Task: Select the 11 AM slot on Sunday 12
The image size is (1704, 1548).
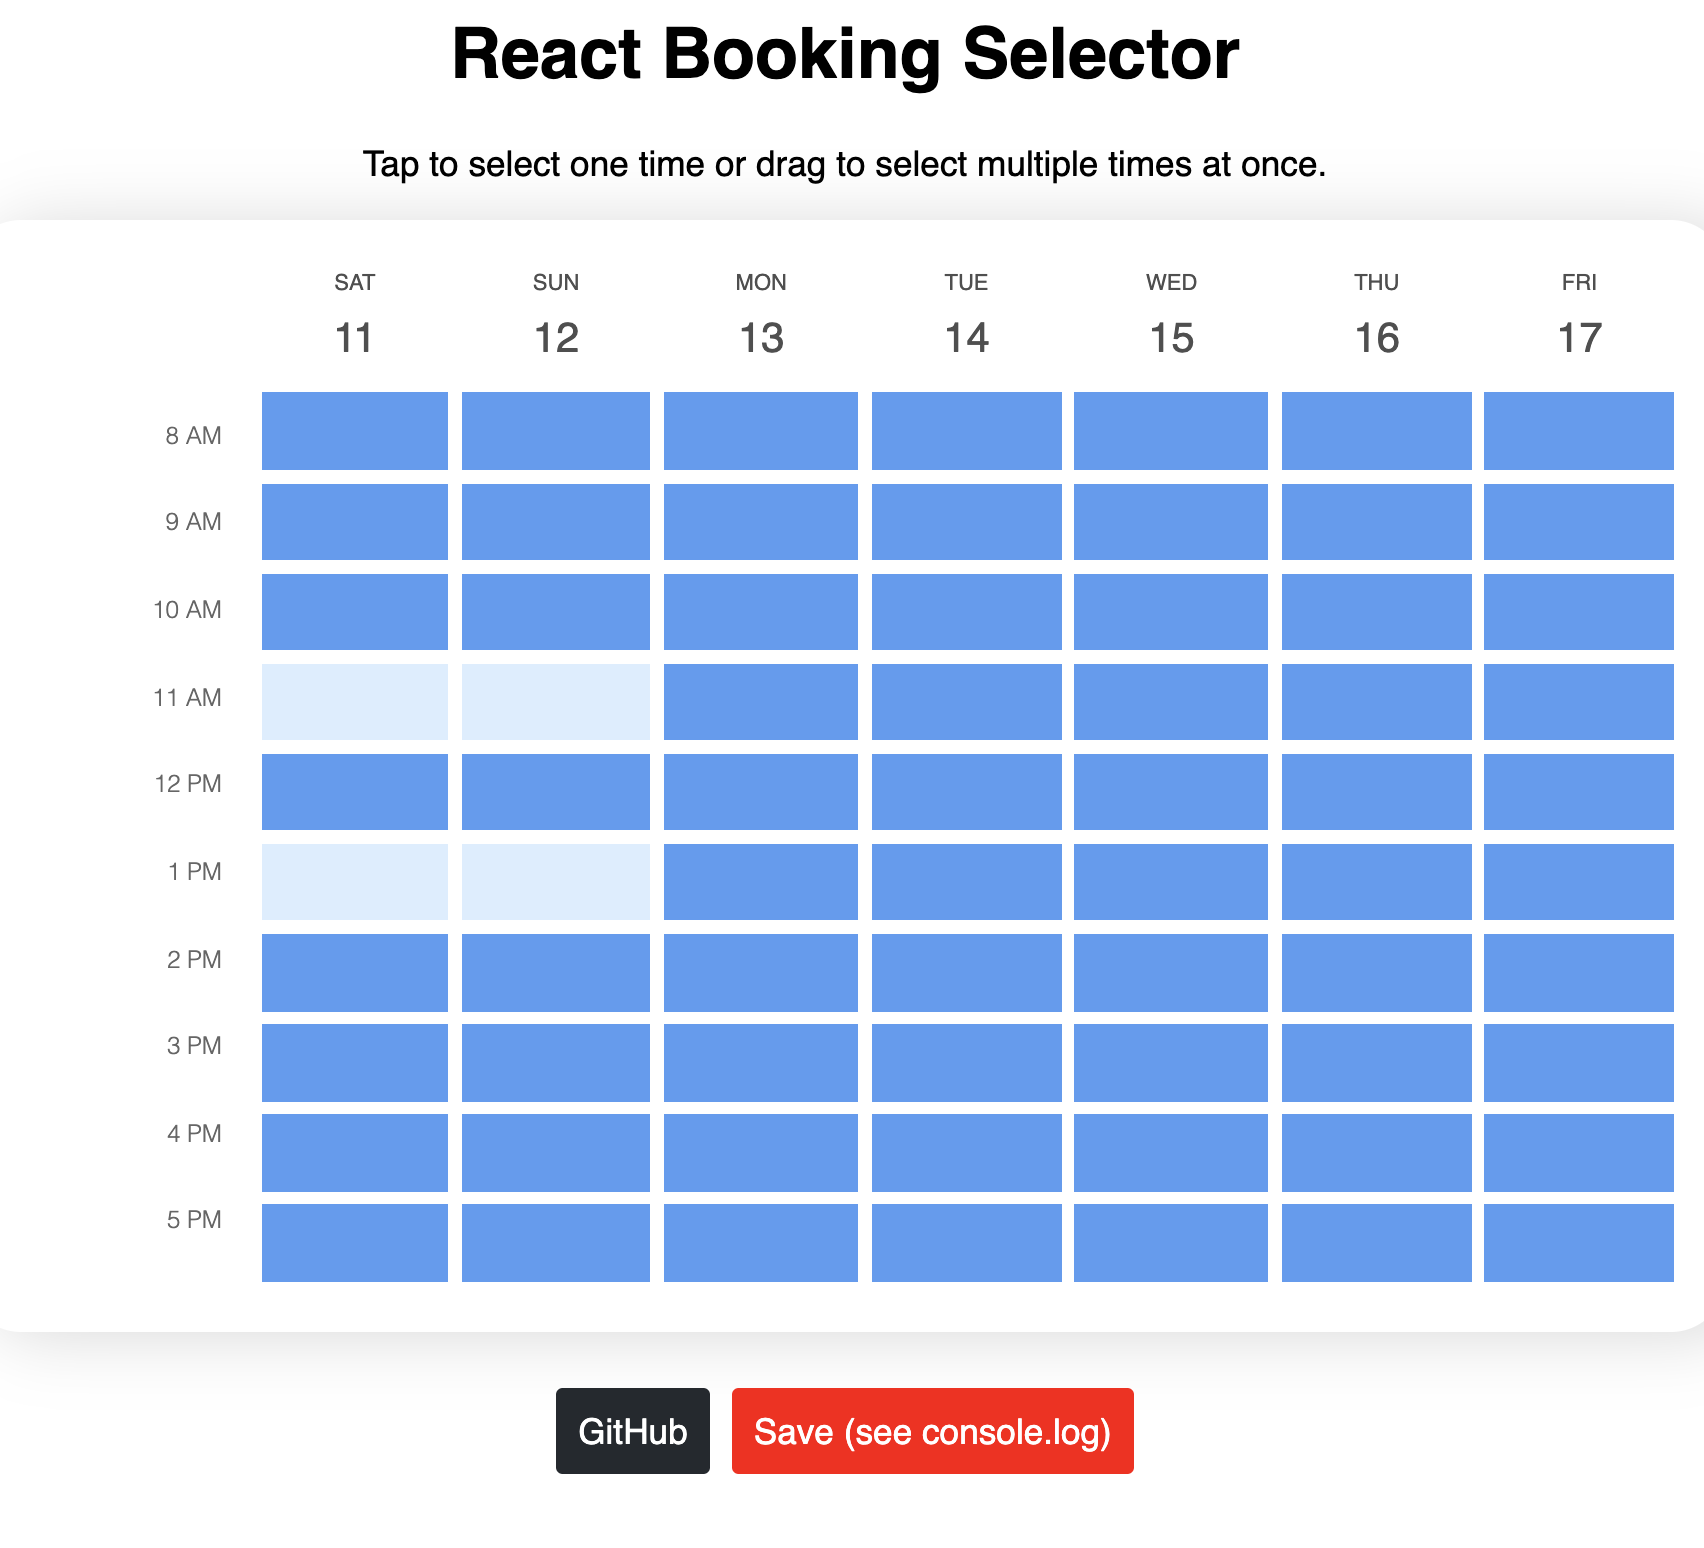Action: tap(556, 698)
